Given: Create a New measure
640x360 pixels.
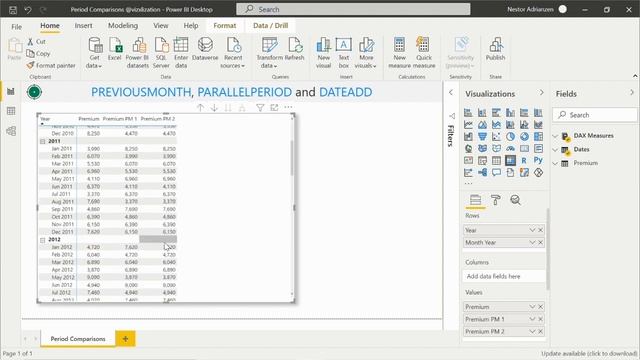Looking at the screenshot, I should (x=400, y=53).
